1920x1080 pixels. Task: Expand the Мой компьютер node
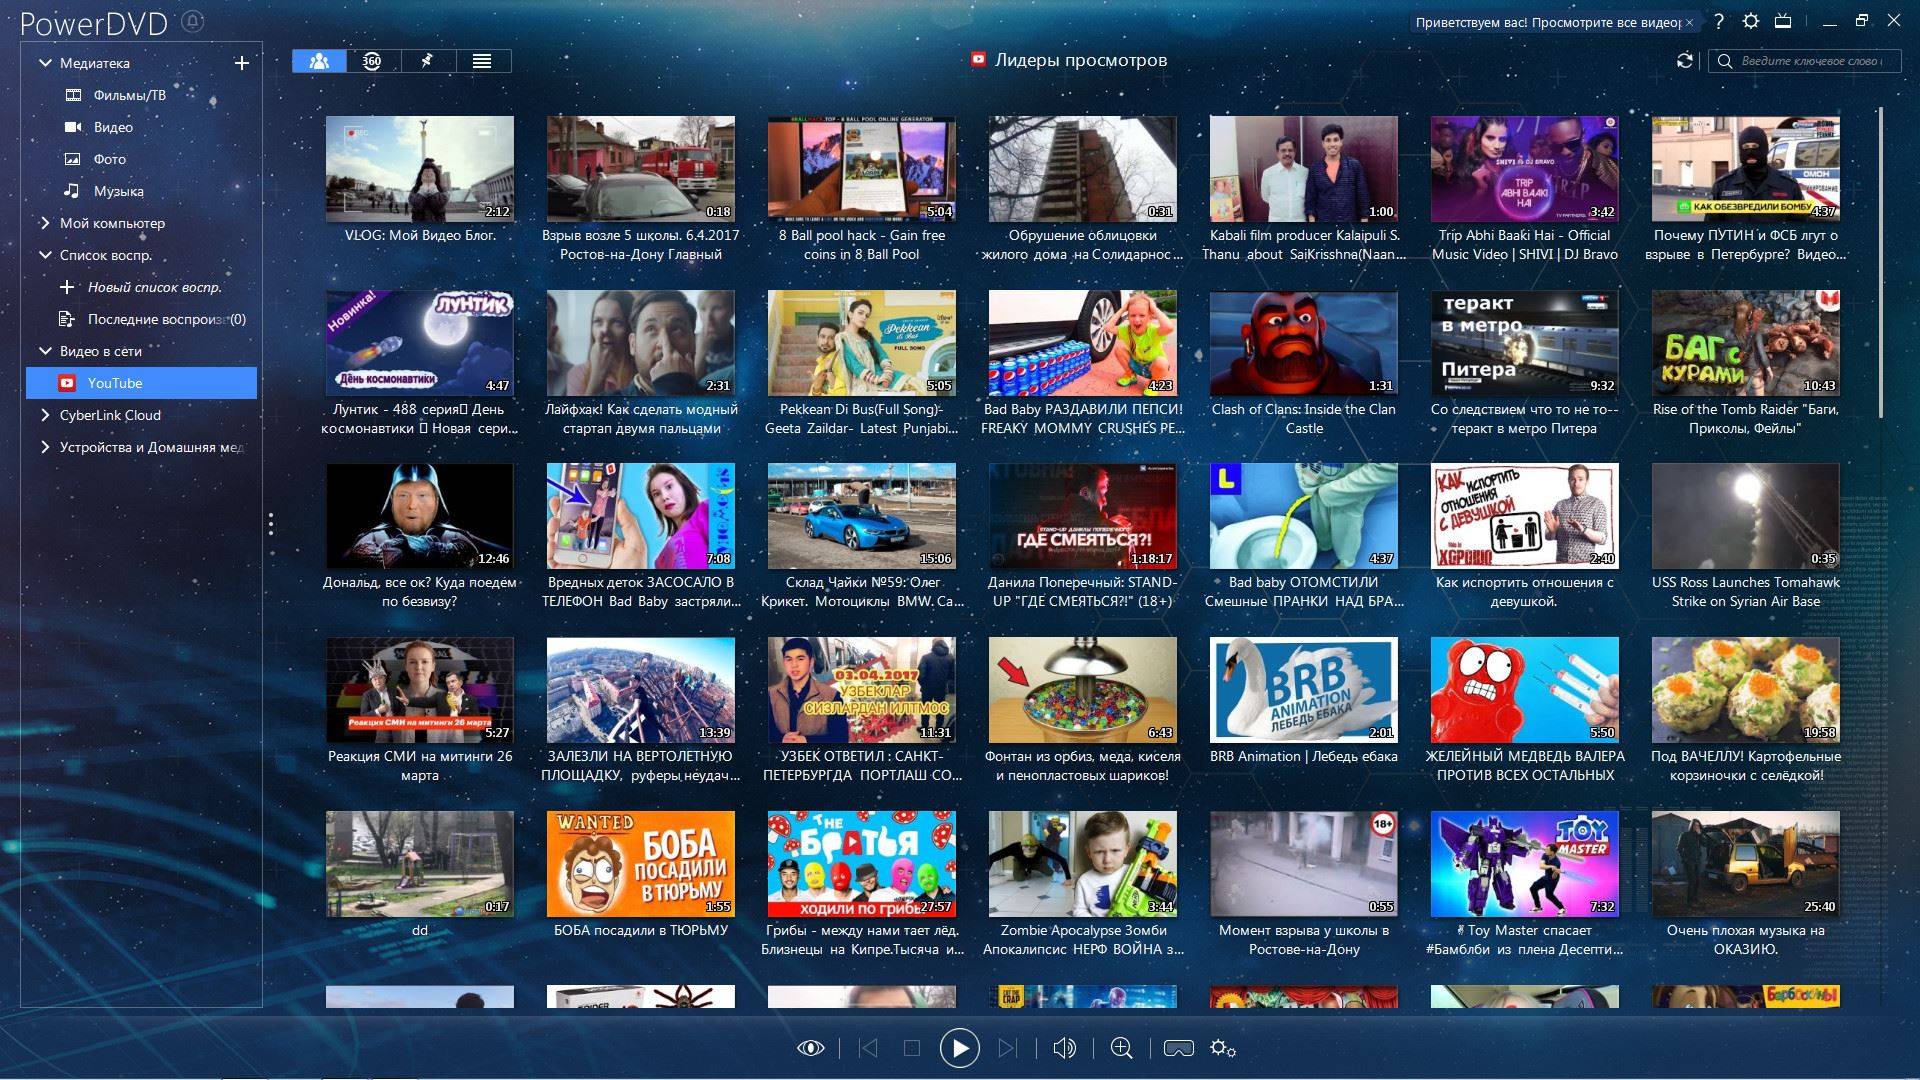coord(45,223)
